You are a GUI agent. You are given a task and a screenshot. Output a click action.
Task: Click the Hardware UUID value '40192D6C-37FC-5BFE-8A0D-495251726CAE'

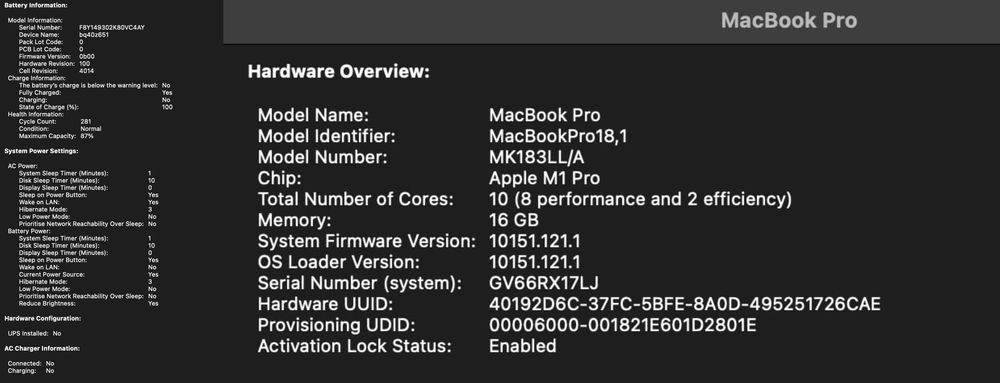pyautogui.click(x=684, y=304)
